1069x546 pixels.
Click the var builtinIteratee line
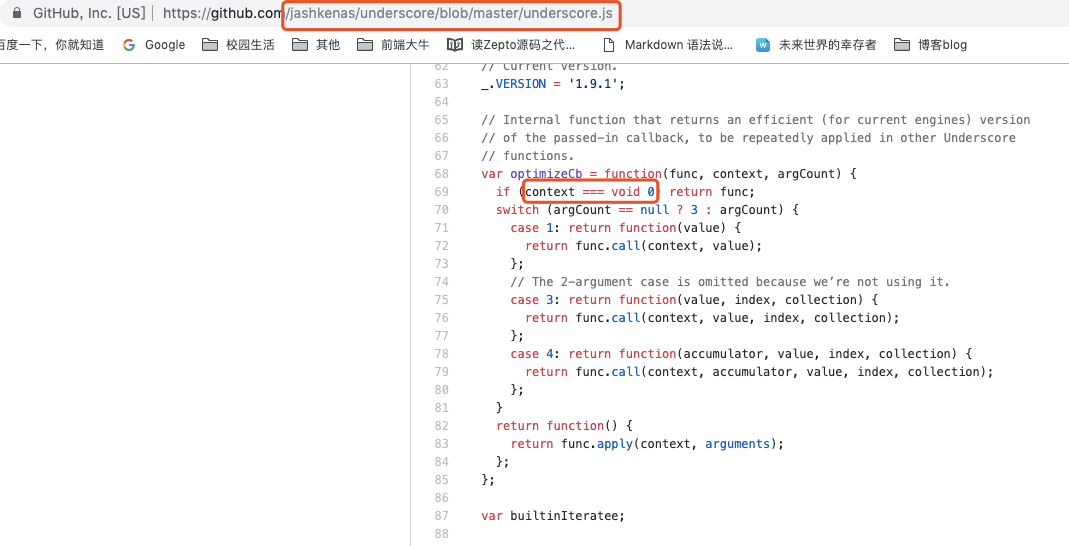[553, 516]
